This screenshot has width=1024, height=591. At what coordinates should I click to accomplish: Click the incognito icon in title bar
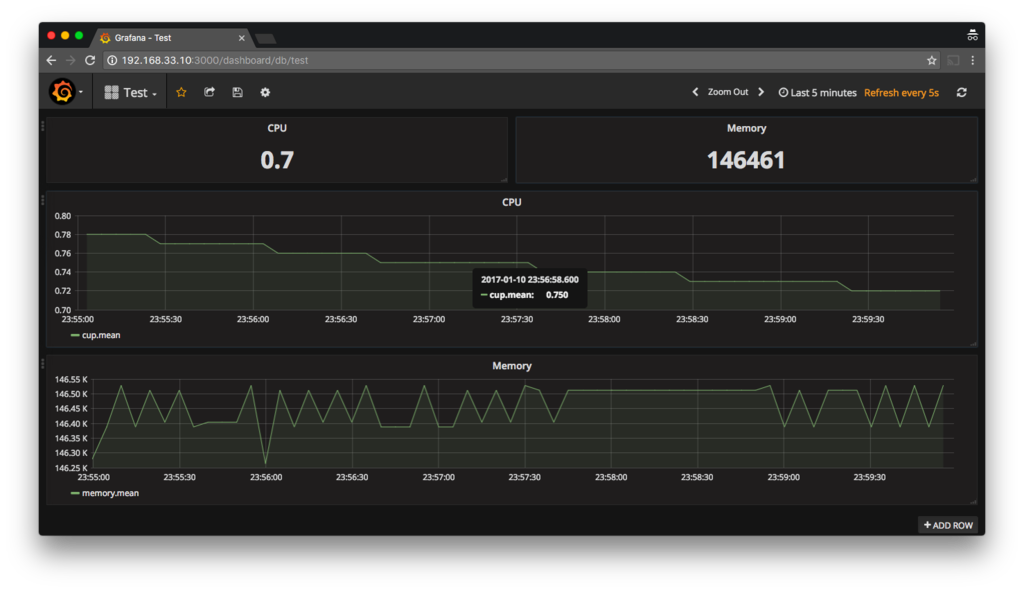point(972,35)
